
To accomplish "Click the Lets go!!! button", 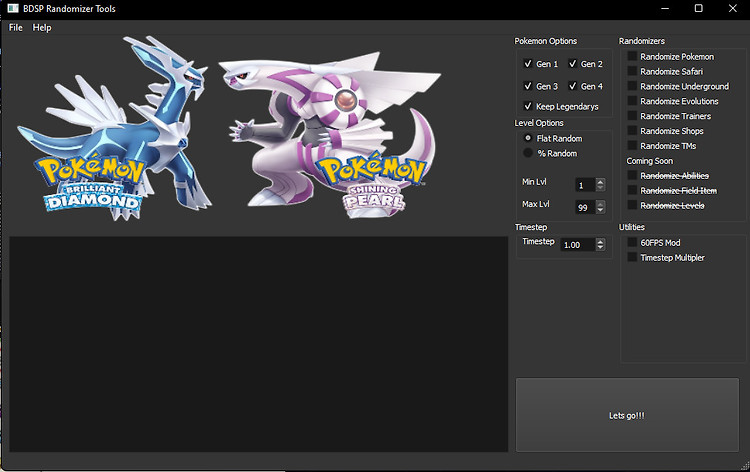I will pos(627,415).
